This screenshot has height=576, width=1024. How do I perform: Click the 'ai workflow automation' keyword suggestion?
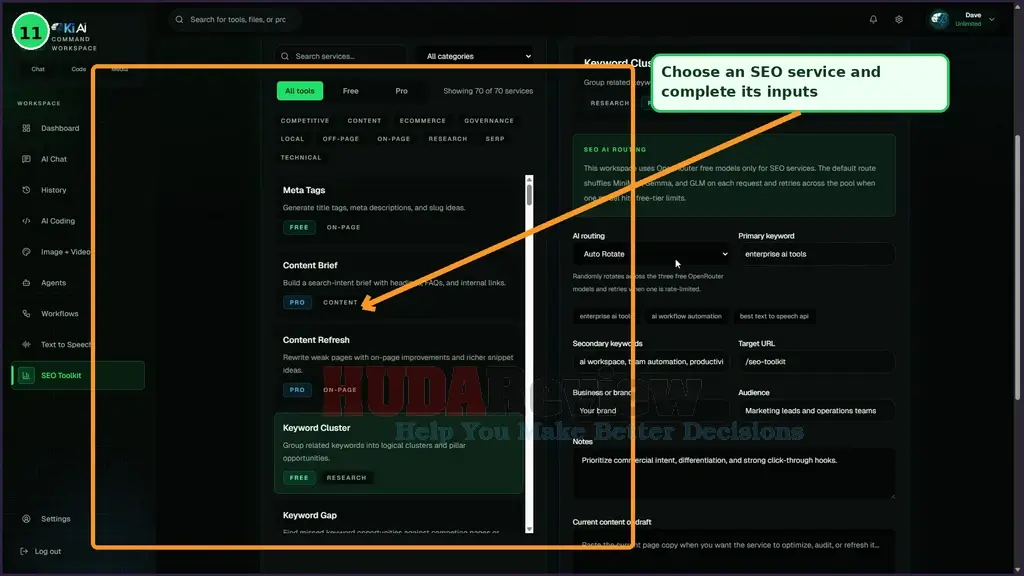[x=686, y=316]
